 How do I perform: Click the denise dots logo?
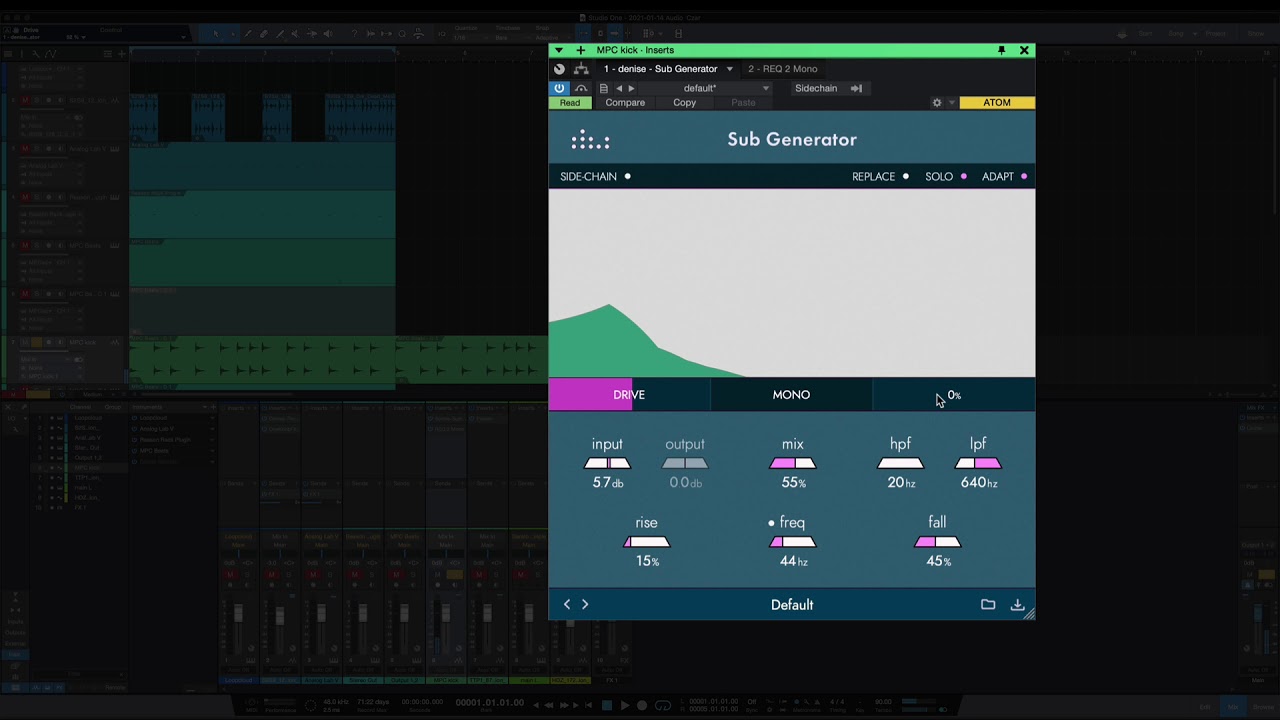590,141
